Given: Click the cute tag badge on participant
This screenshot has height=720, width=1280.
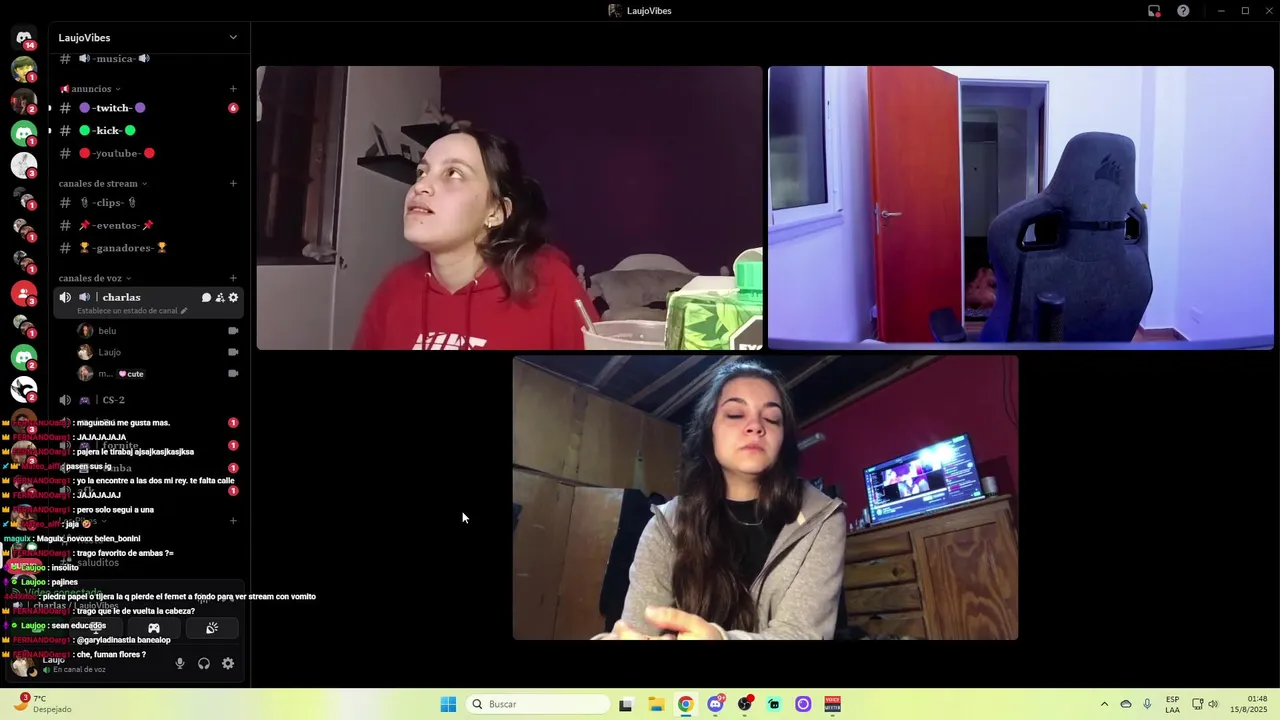Looking at the screenshot, I should point(131,374).
